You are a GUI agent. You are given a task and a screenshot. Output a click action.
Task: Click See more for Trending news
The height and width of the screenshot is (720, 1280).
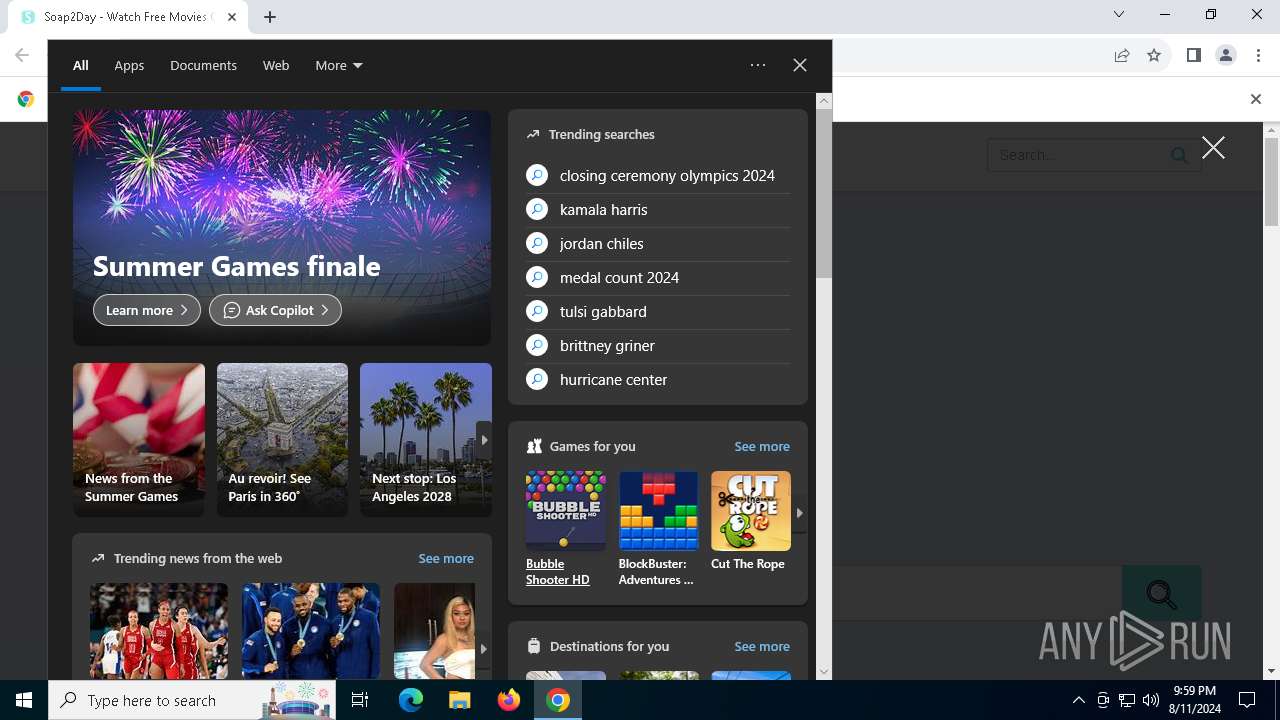click(x=446, y=558)
